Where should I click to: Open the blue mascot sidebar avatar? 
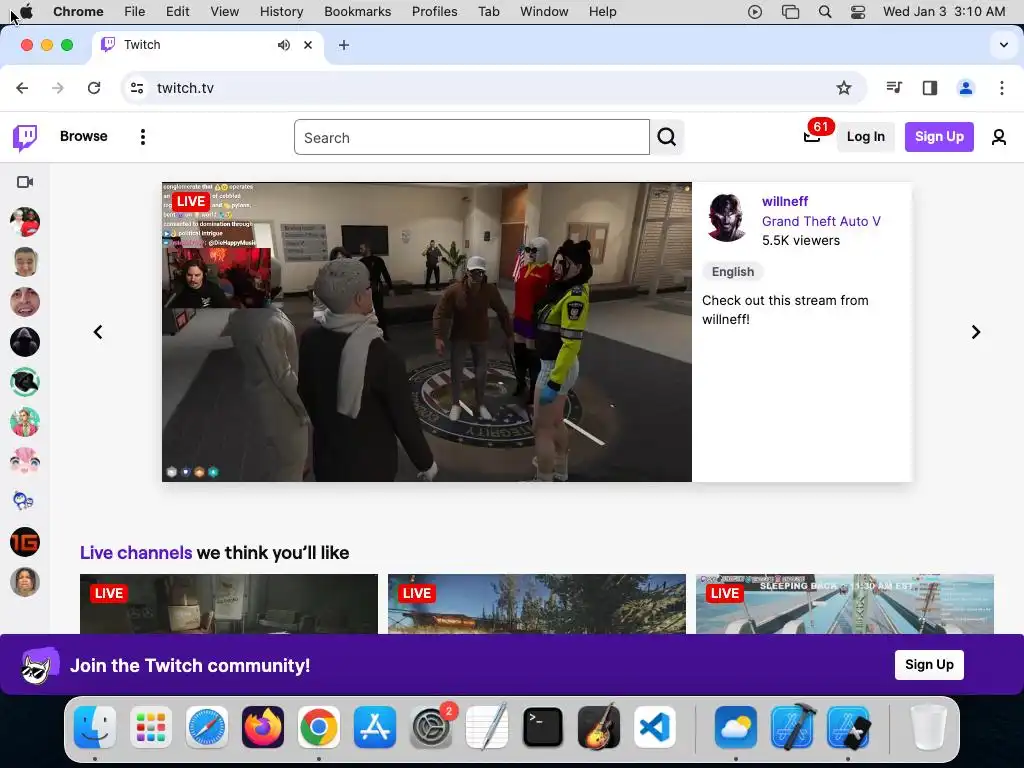tap(25, 502)
